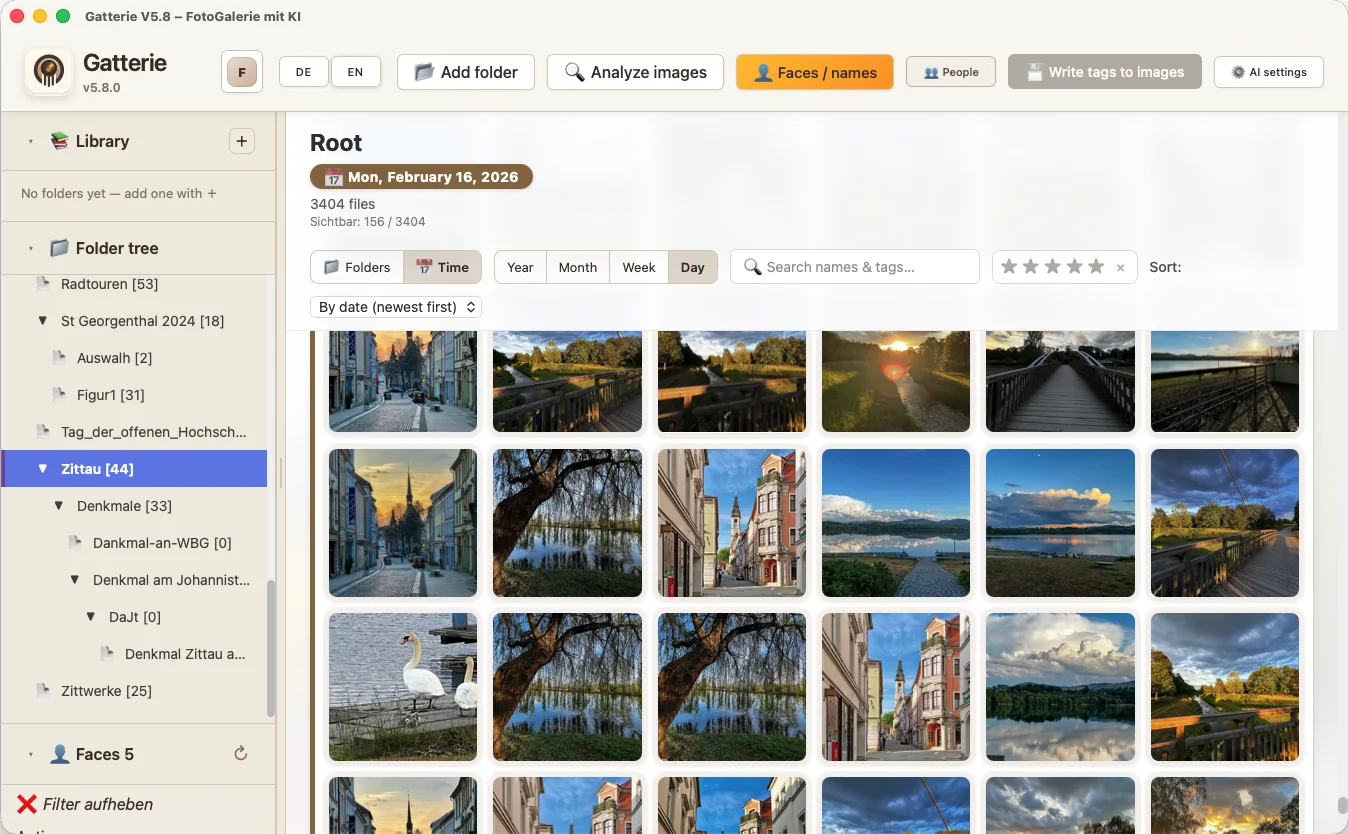Screen dimensions: 1348x834
Task: Click the file icon next to Zittwerke
Action: [43, 691]
